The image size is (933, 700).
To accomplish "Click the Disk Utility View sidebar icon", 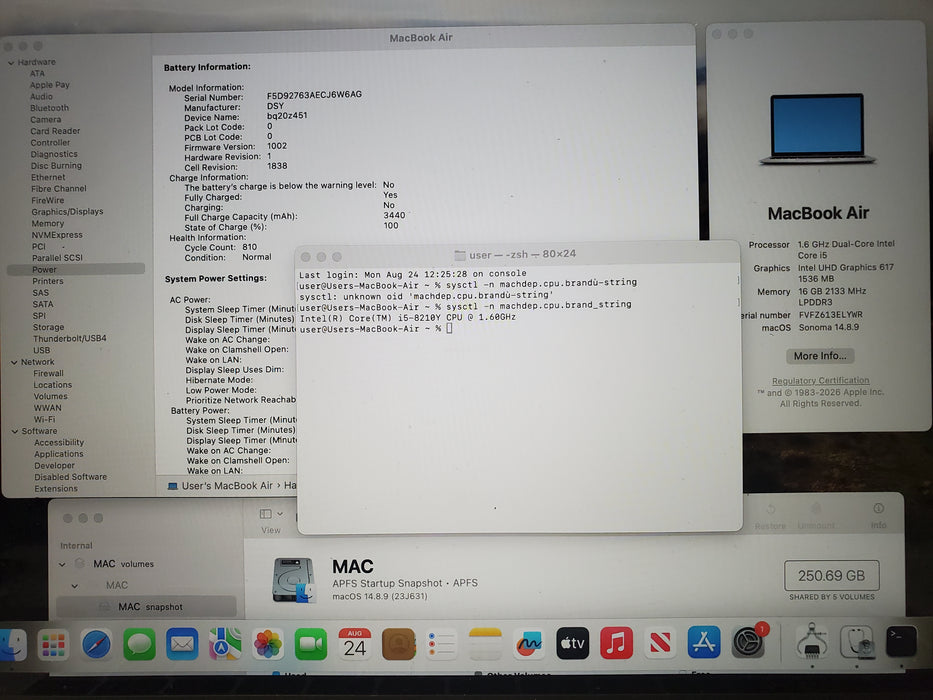I will coord(265,514).
